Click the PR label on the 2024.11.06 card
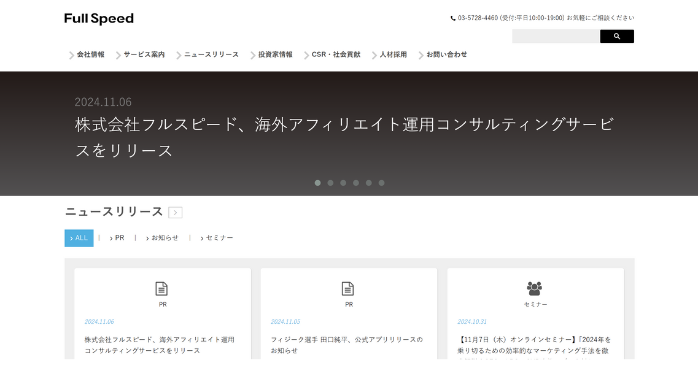Screen dimensions: 698x365 tap(162, 305)
